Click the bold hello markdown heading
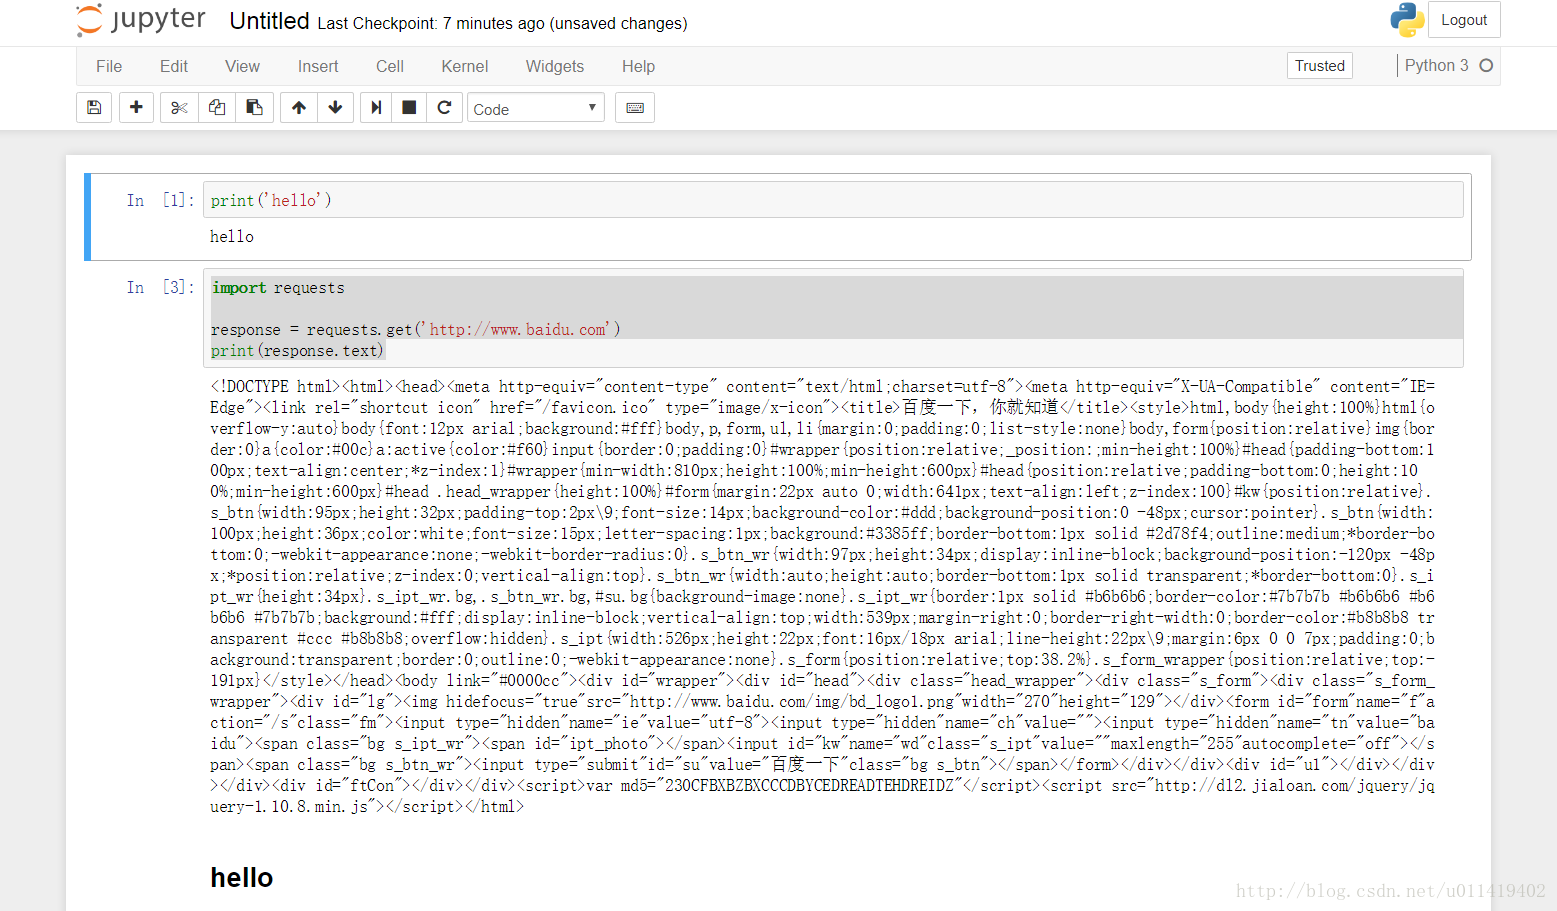The image size is (1557, 911). 242,877
